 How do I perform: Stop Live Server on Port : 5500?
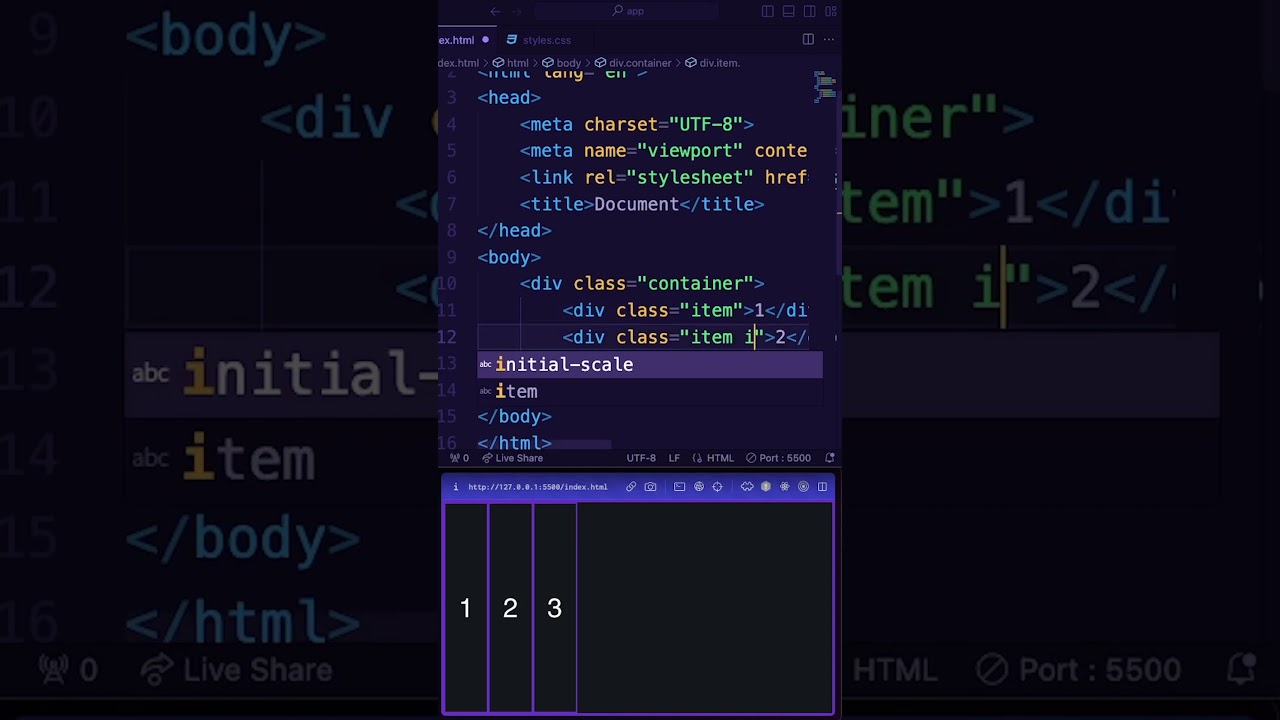[x=778, y=458]
